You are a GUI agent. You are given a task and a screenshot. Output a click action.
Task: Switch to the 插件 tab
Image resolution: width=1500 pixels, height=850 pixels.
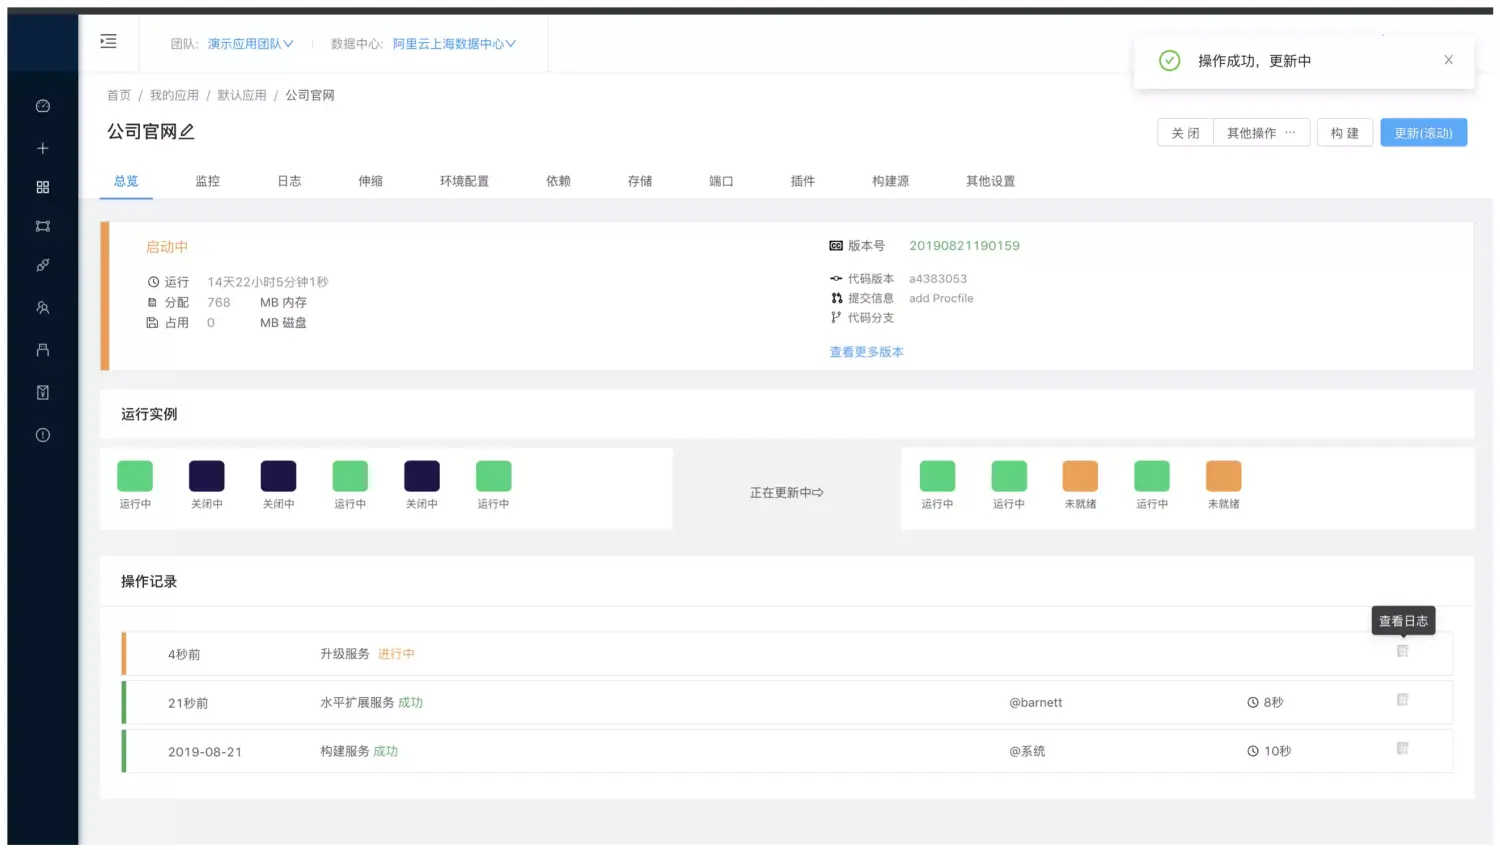(x=803, y=181)
